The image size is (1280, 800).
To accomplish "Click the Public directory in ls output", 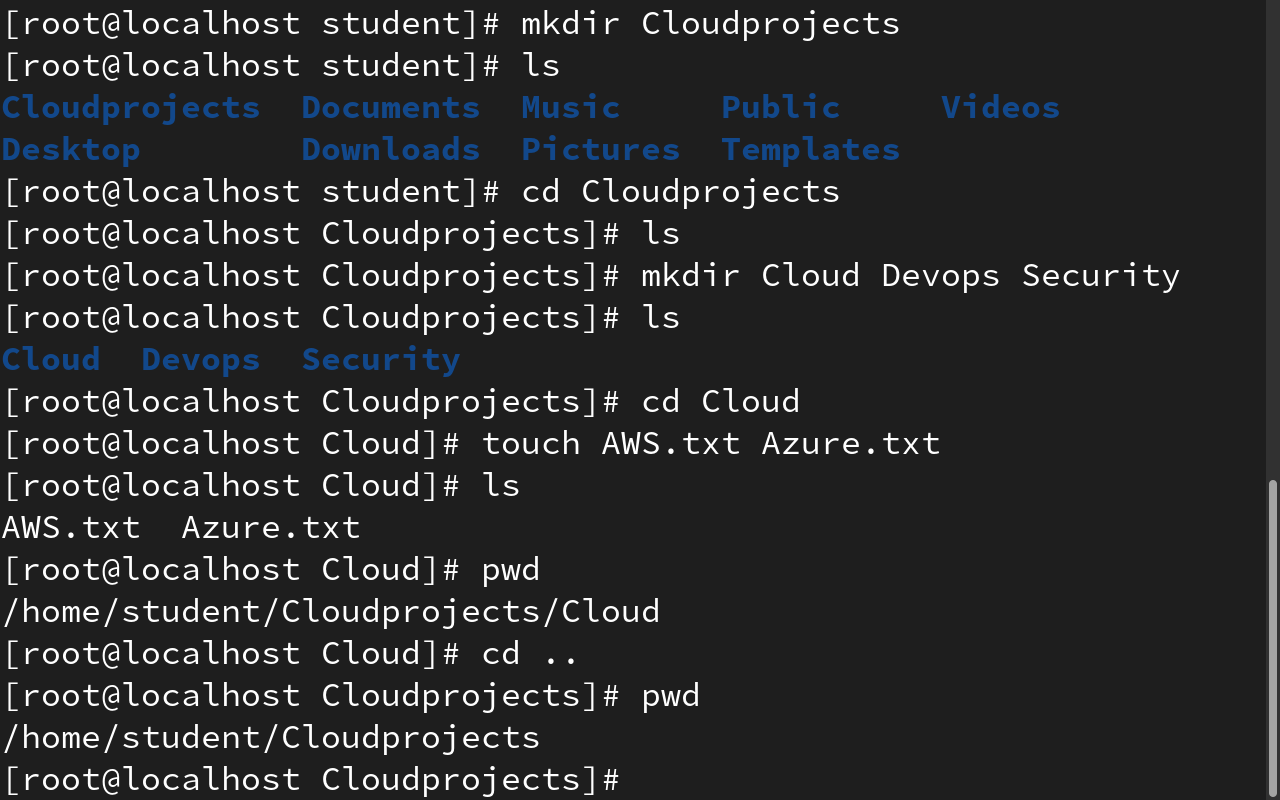I will pos(781,107).
